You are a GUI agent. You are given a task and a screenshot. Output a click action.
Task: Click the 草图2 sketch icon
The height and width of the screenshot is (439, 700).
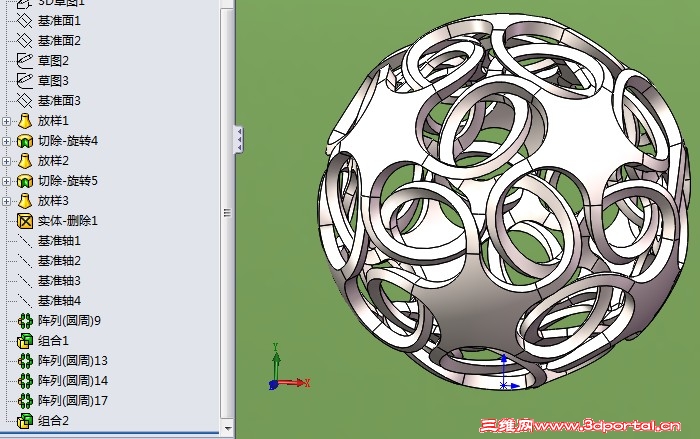coord(25,60)
